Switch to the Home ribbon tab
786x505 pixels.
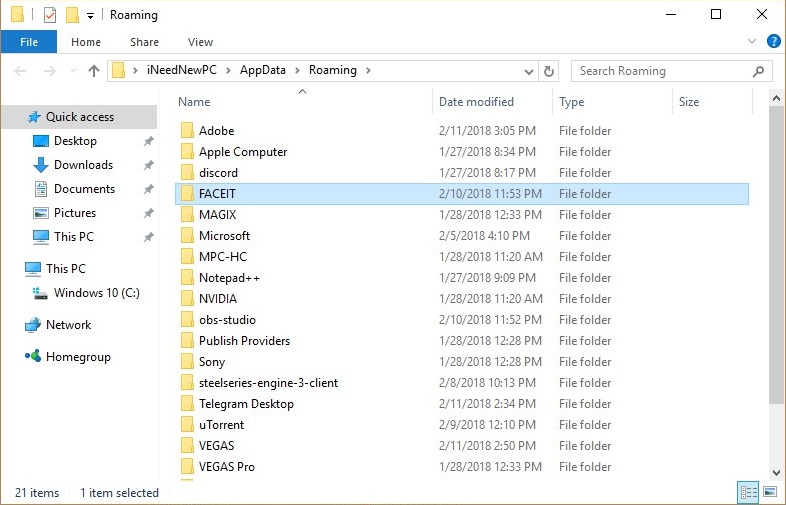tap(86, 42)
